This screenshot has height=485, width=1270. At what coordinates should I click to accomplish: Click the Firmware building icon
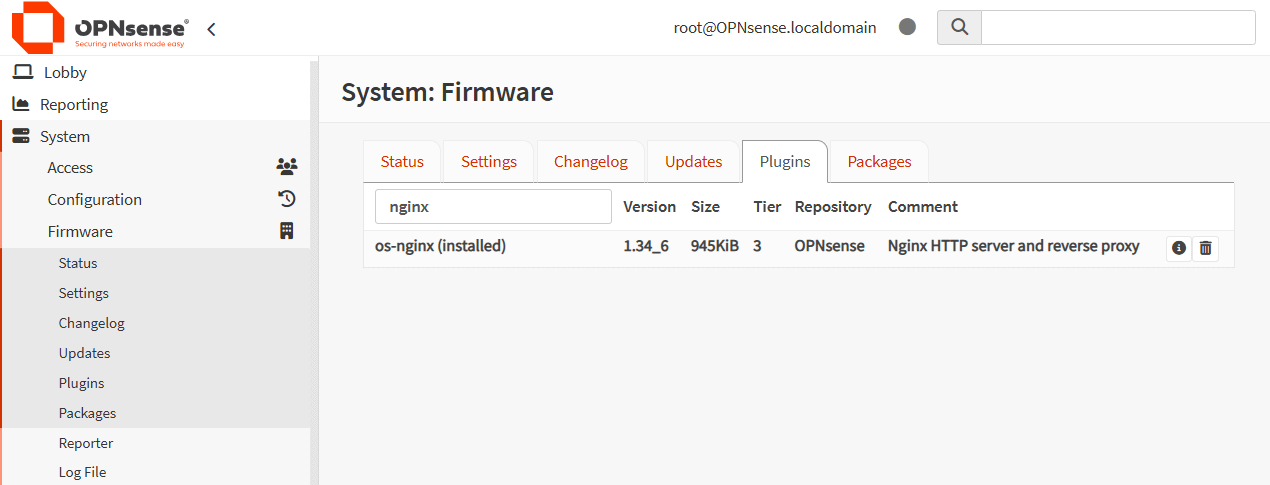click(x=287, y=231)
